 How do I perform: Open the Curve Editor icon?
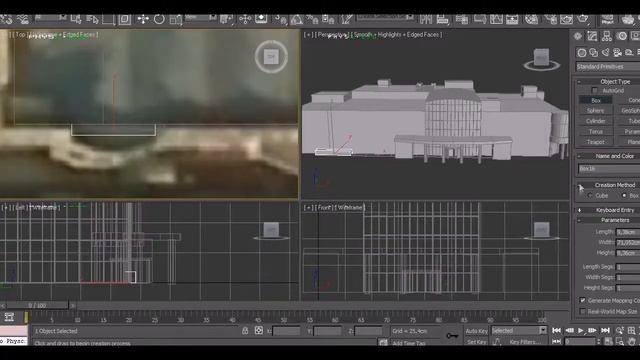coord(496,19)
